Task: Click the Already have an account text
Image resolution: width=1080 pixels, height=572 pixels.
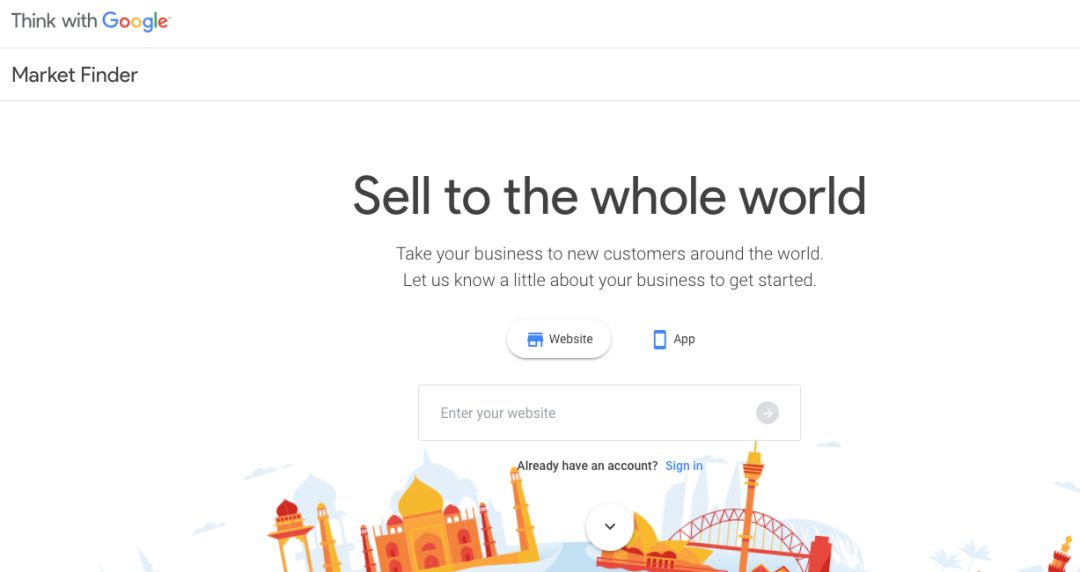Action: (587, 466)
